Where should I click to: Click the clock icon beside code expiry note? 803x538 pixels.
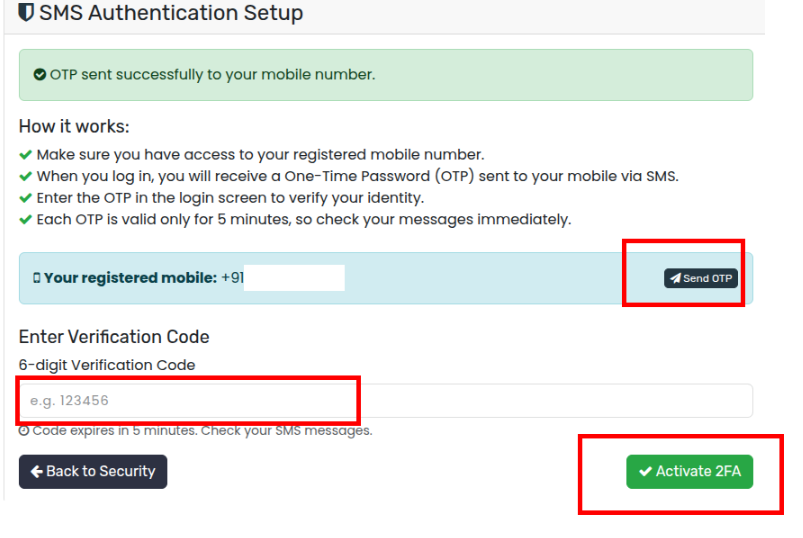tap(24, 431)
